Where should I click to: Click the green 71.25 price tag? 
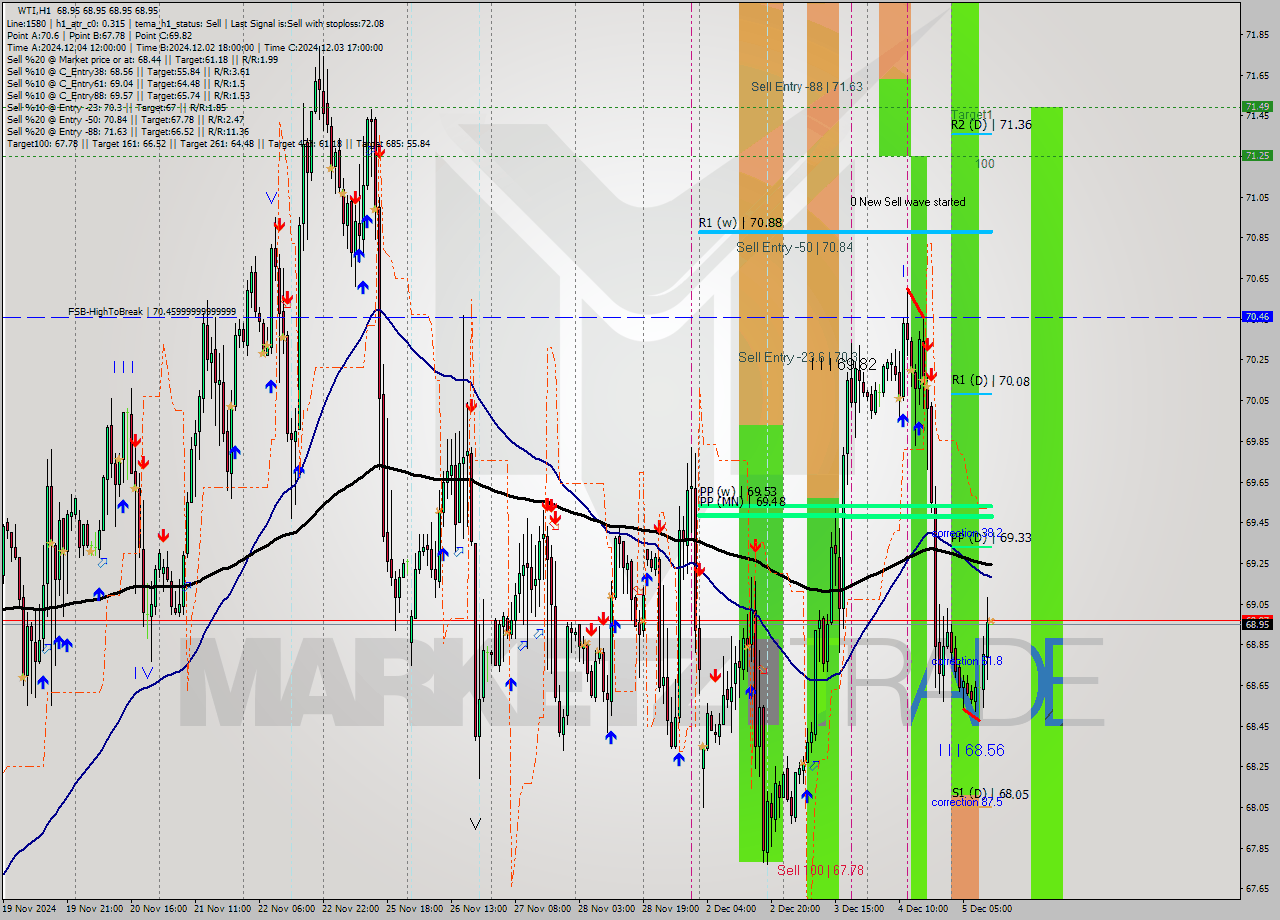tap(1257, 156)
